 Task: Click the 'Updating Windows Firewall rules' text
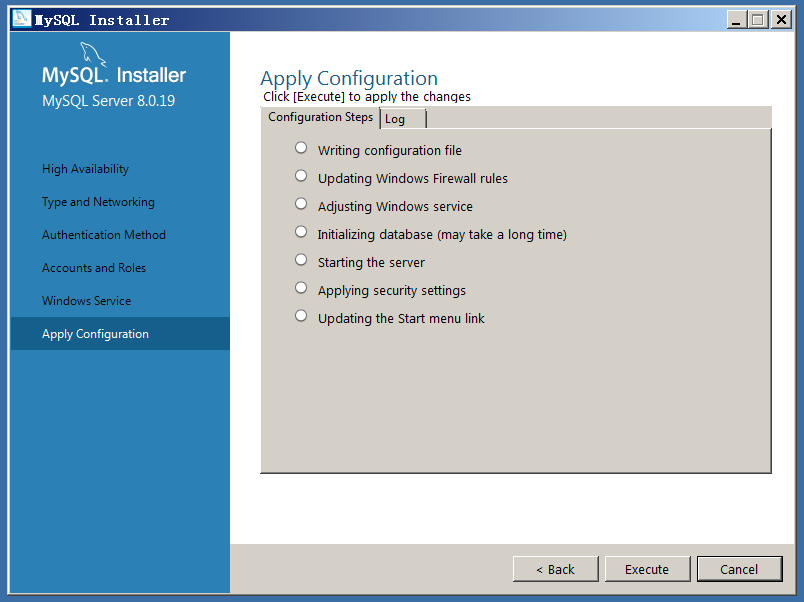pyautogui.click(x=413, y=178)
